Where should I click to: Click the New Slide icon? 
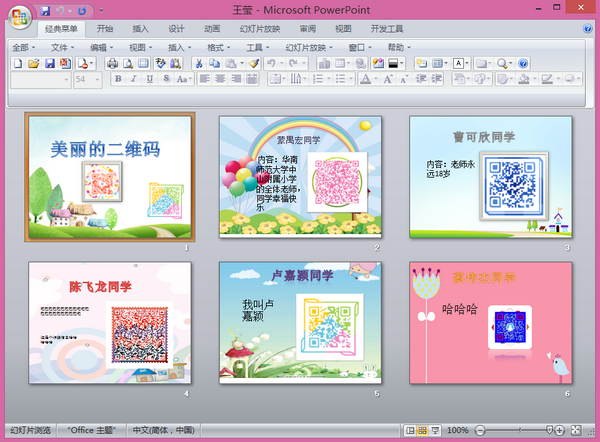[421, 63]
